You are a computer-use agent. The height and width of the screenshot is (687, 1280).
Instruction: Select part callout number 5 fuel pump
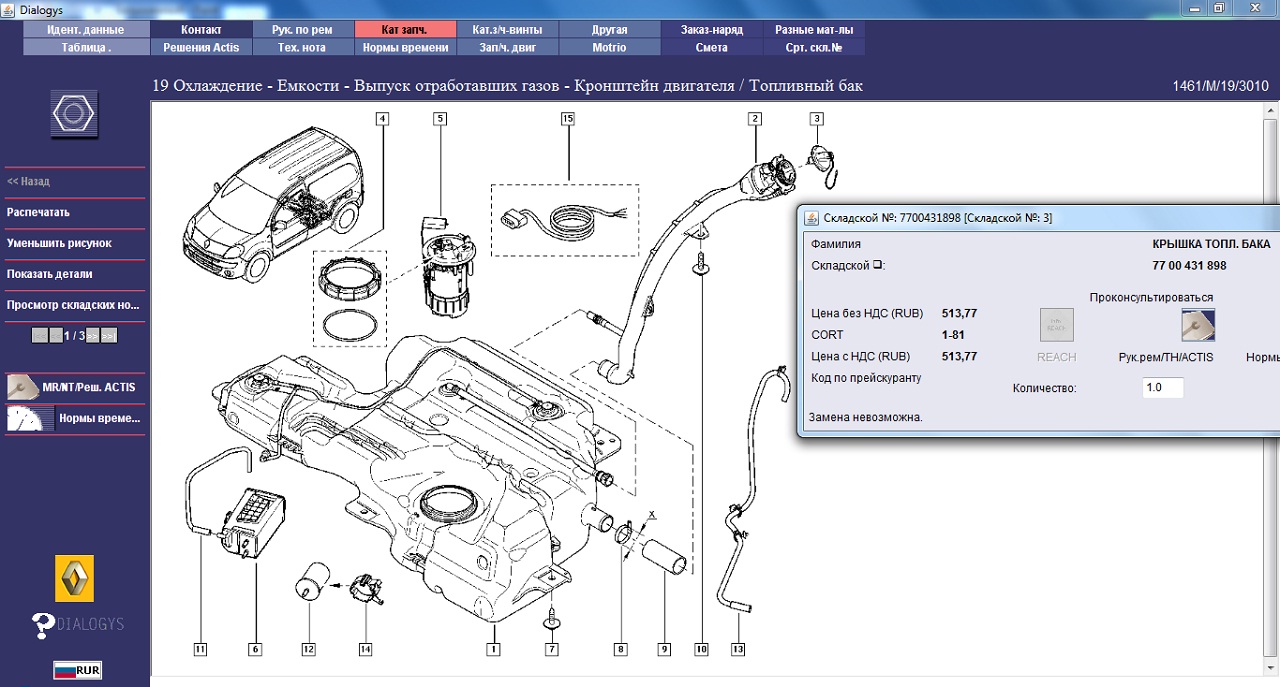coord(439,118)
